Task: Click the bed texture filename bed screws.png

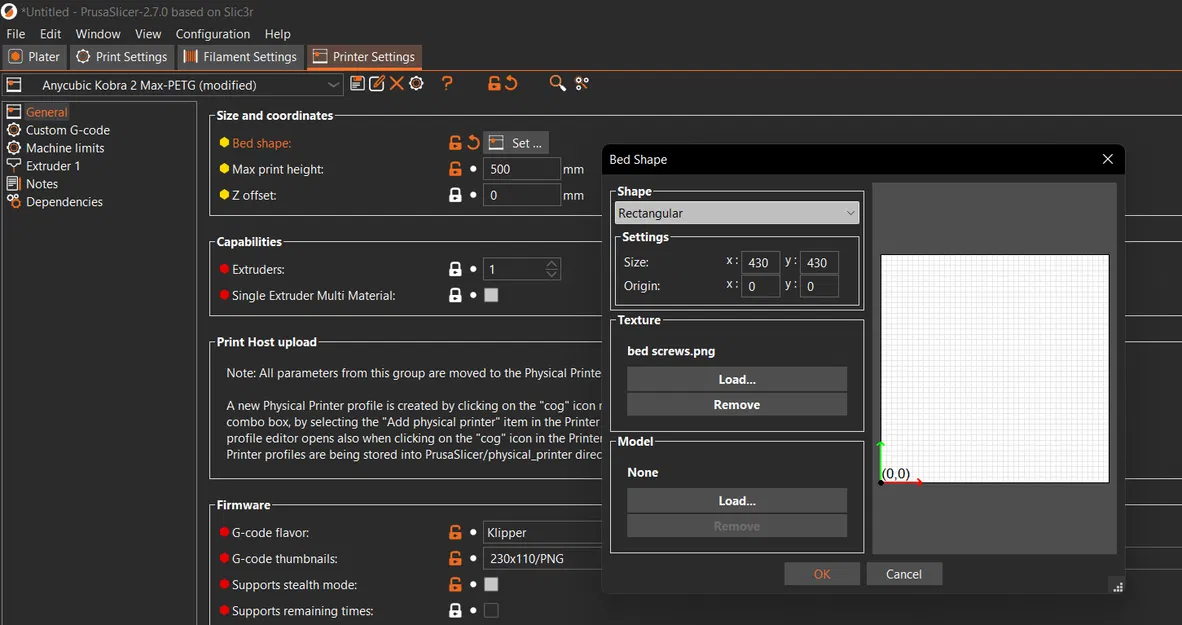Action: point(671,351)
